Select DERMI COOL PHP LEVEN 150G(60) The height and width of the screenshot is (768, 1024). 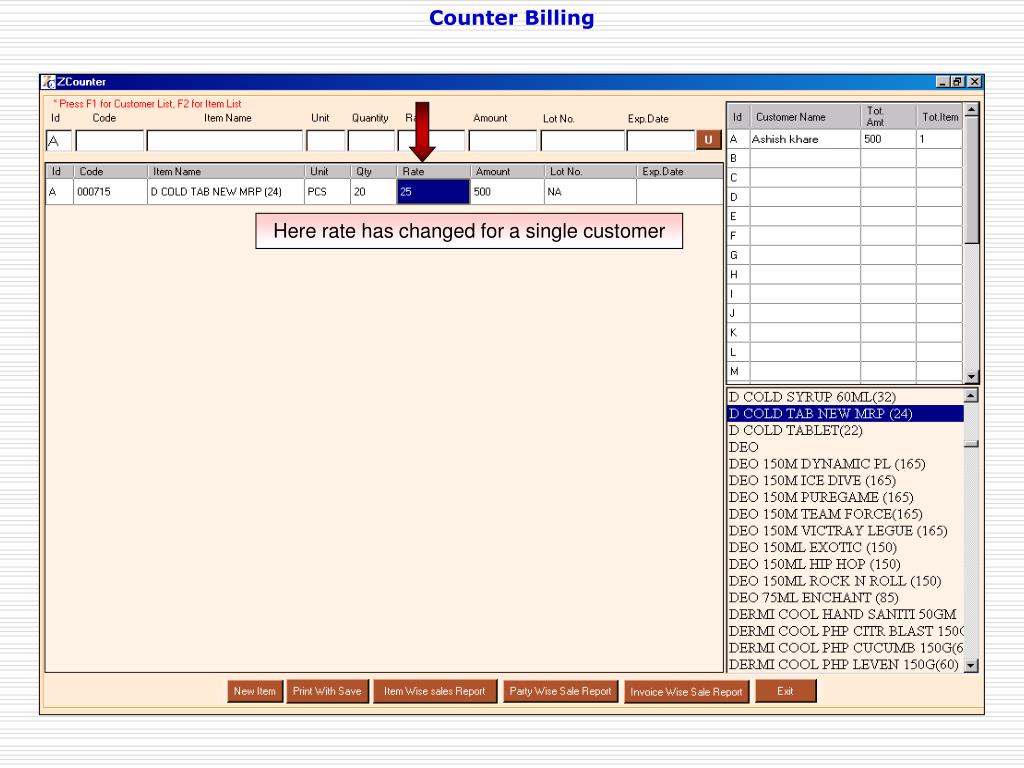tap(845, 665)
